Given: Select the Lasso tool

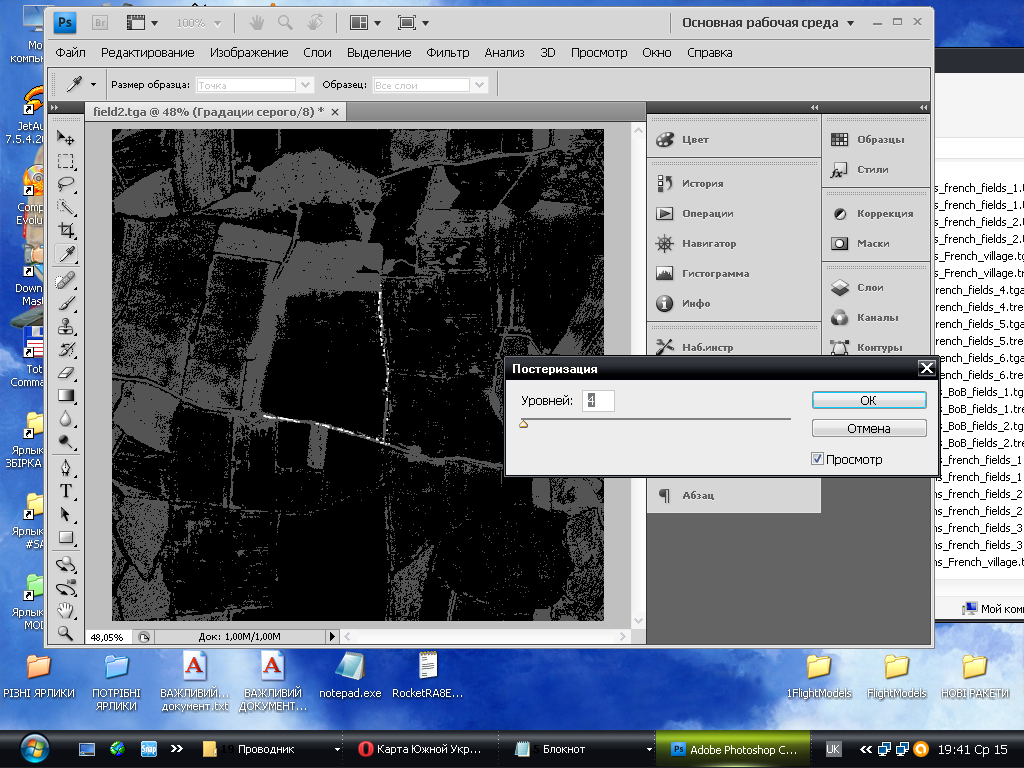Looking at the screenshot, I should 66,184.
